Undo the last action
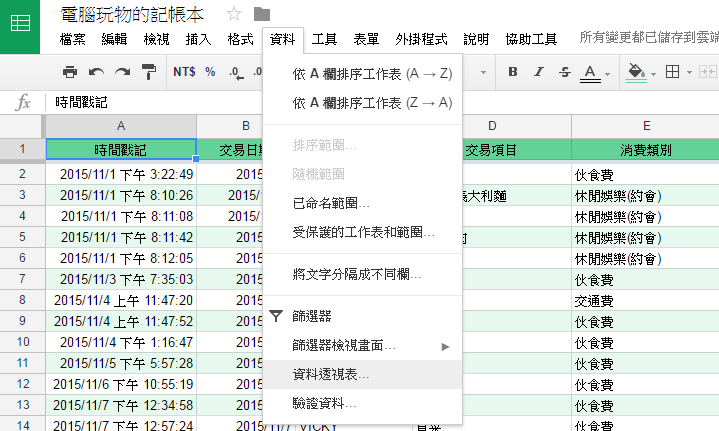Screen dimensions: 719x431 coord(96,72)
